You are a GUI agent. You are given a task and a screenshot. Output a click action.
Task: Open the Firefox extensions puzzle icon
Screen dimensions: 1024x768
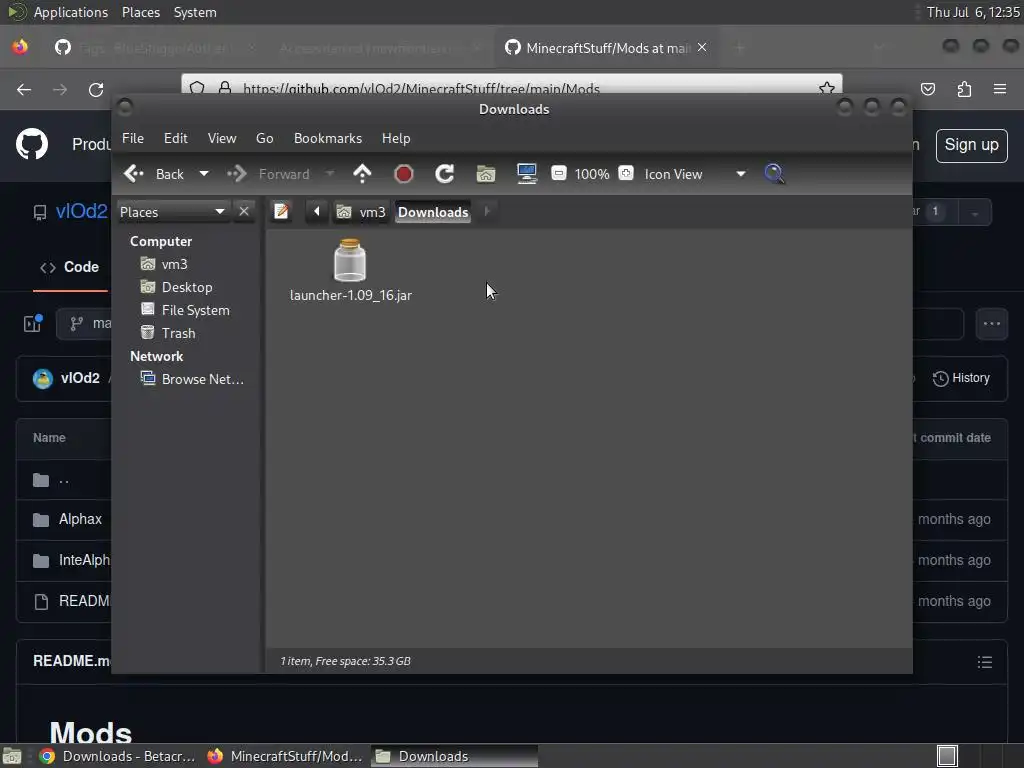coord(964,89)
